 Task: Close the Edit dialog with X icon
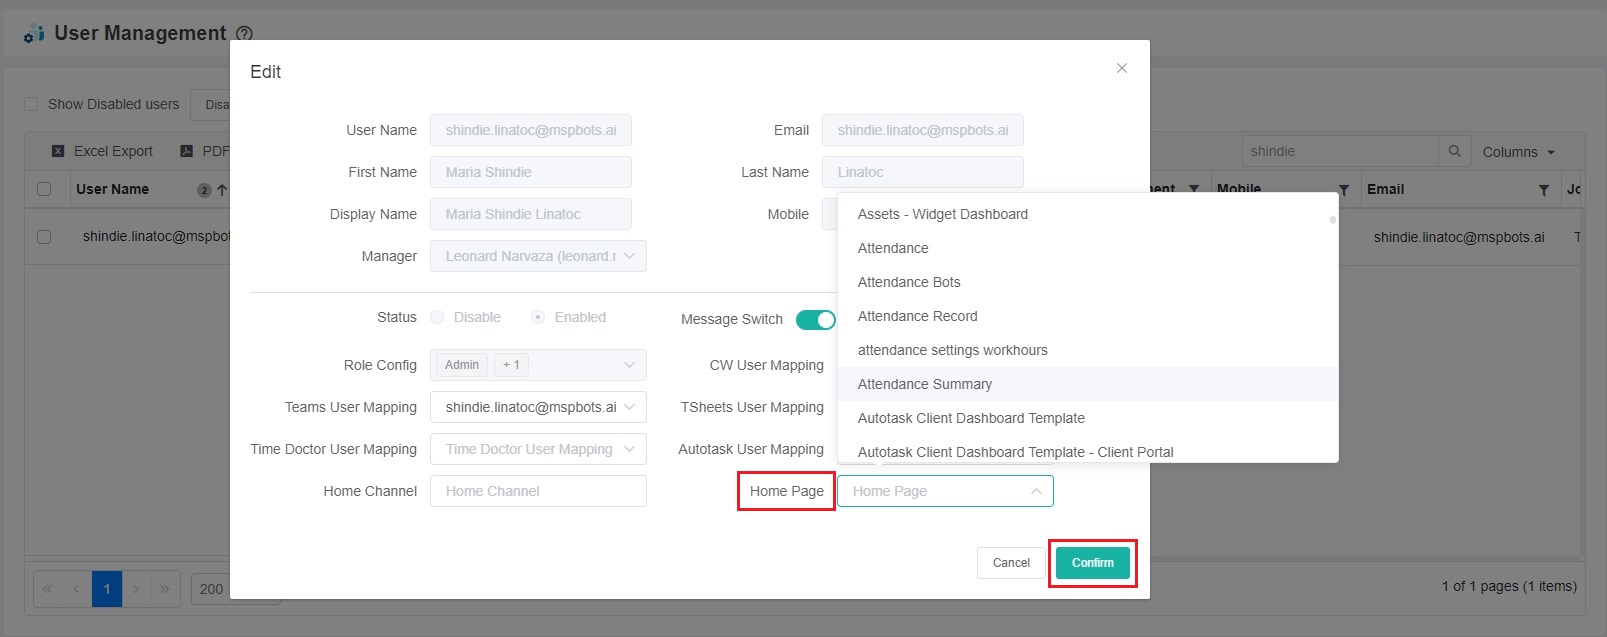[x=1121, y=68]
